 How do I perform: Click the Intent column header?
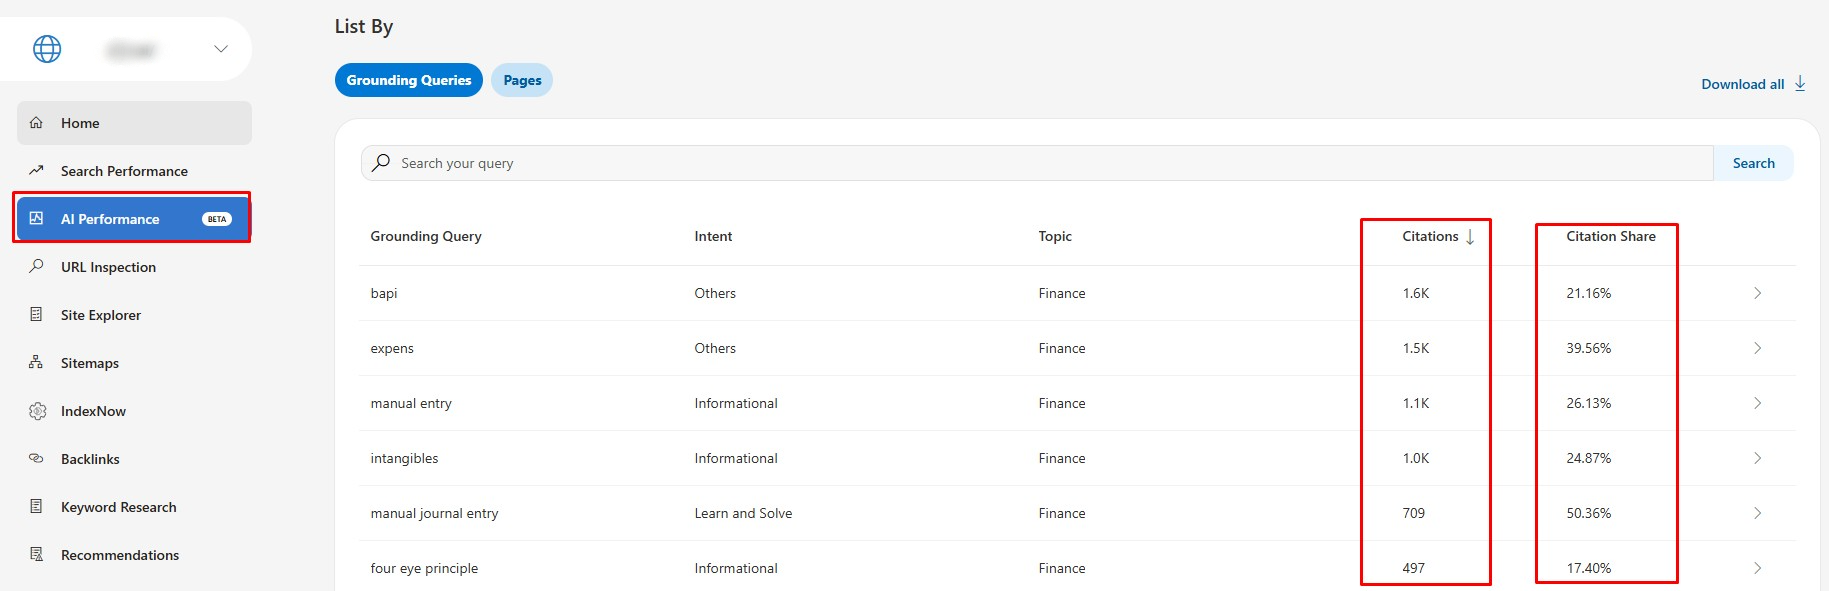(x=713, y=236)
